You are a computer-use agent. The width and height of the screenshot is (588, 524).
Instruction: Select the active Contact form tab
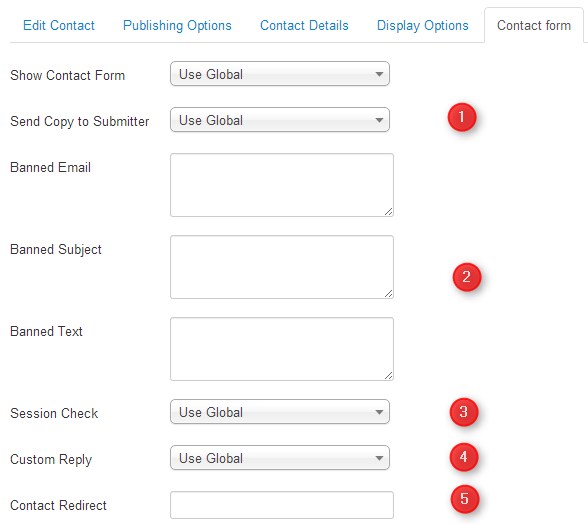pos(534,26)
